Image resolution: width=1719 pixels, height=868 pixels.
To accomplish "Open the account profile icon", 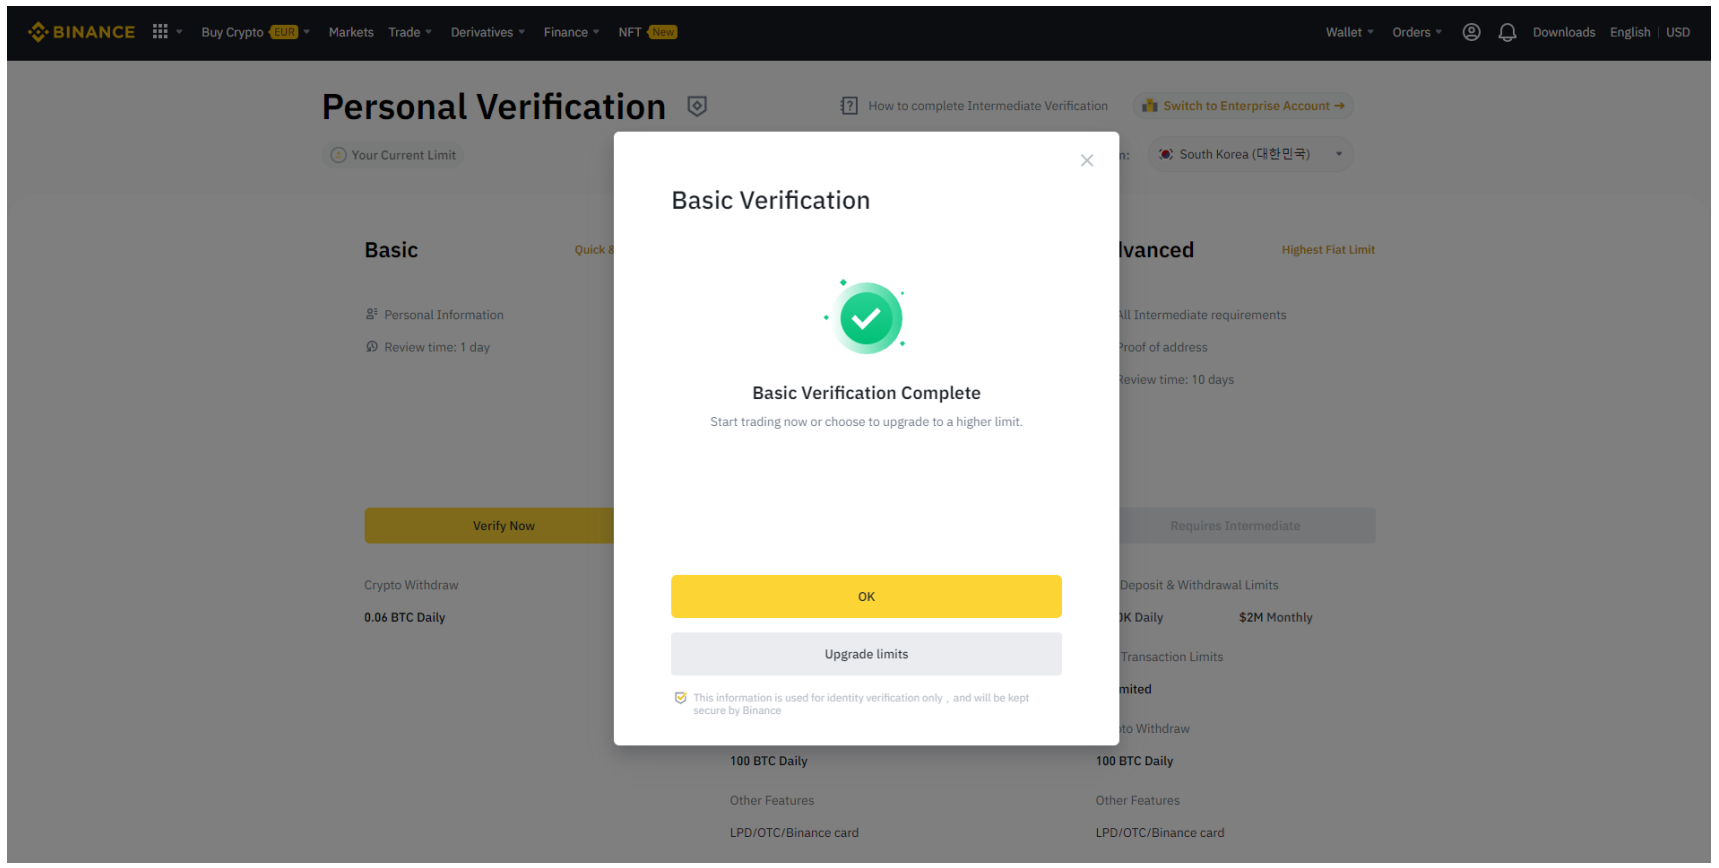I will [1471, 32].
